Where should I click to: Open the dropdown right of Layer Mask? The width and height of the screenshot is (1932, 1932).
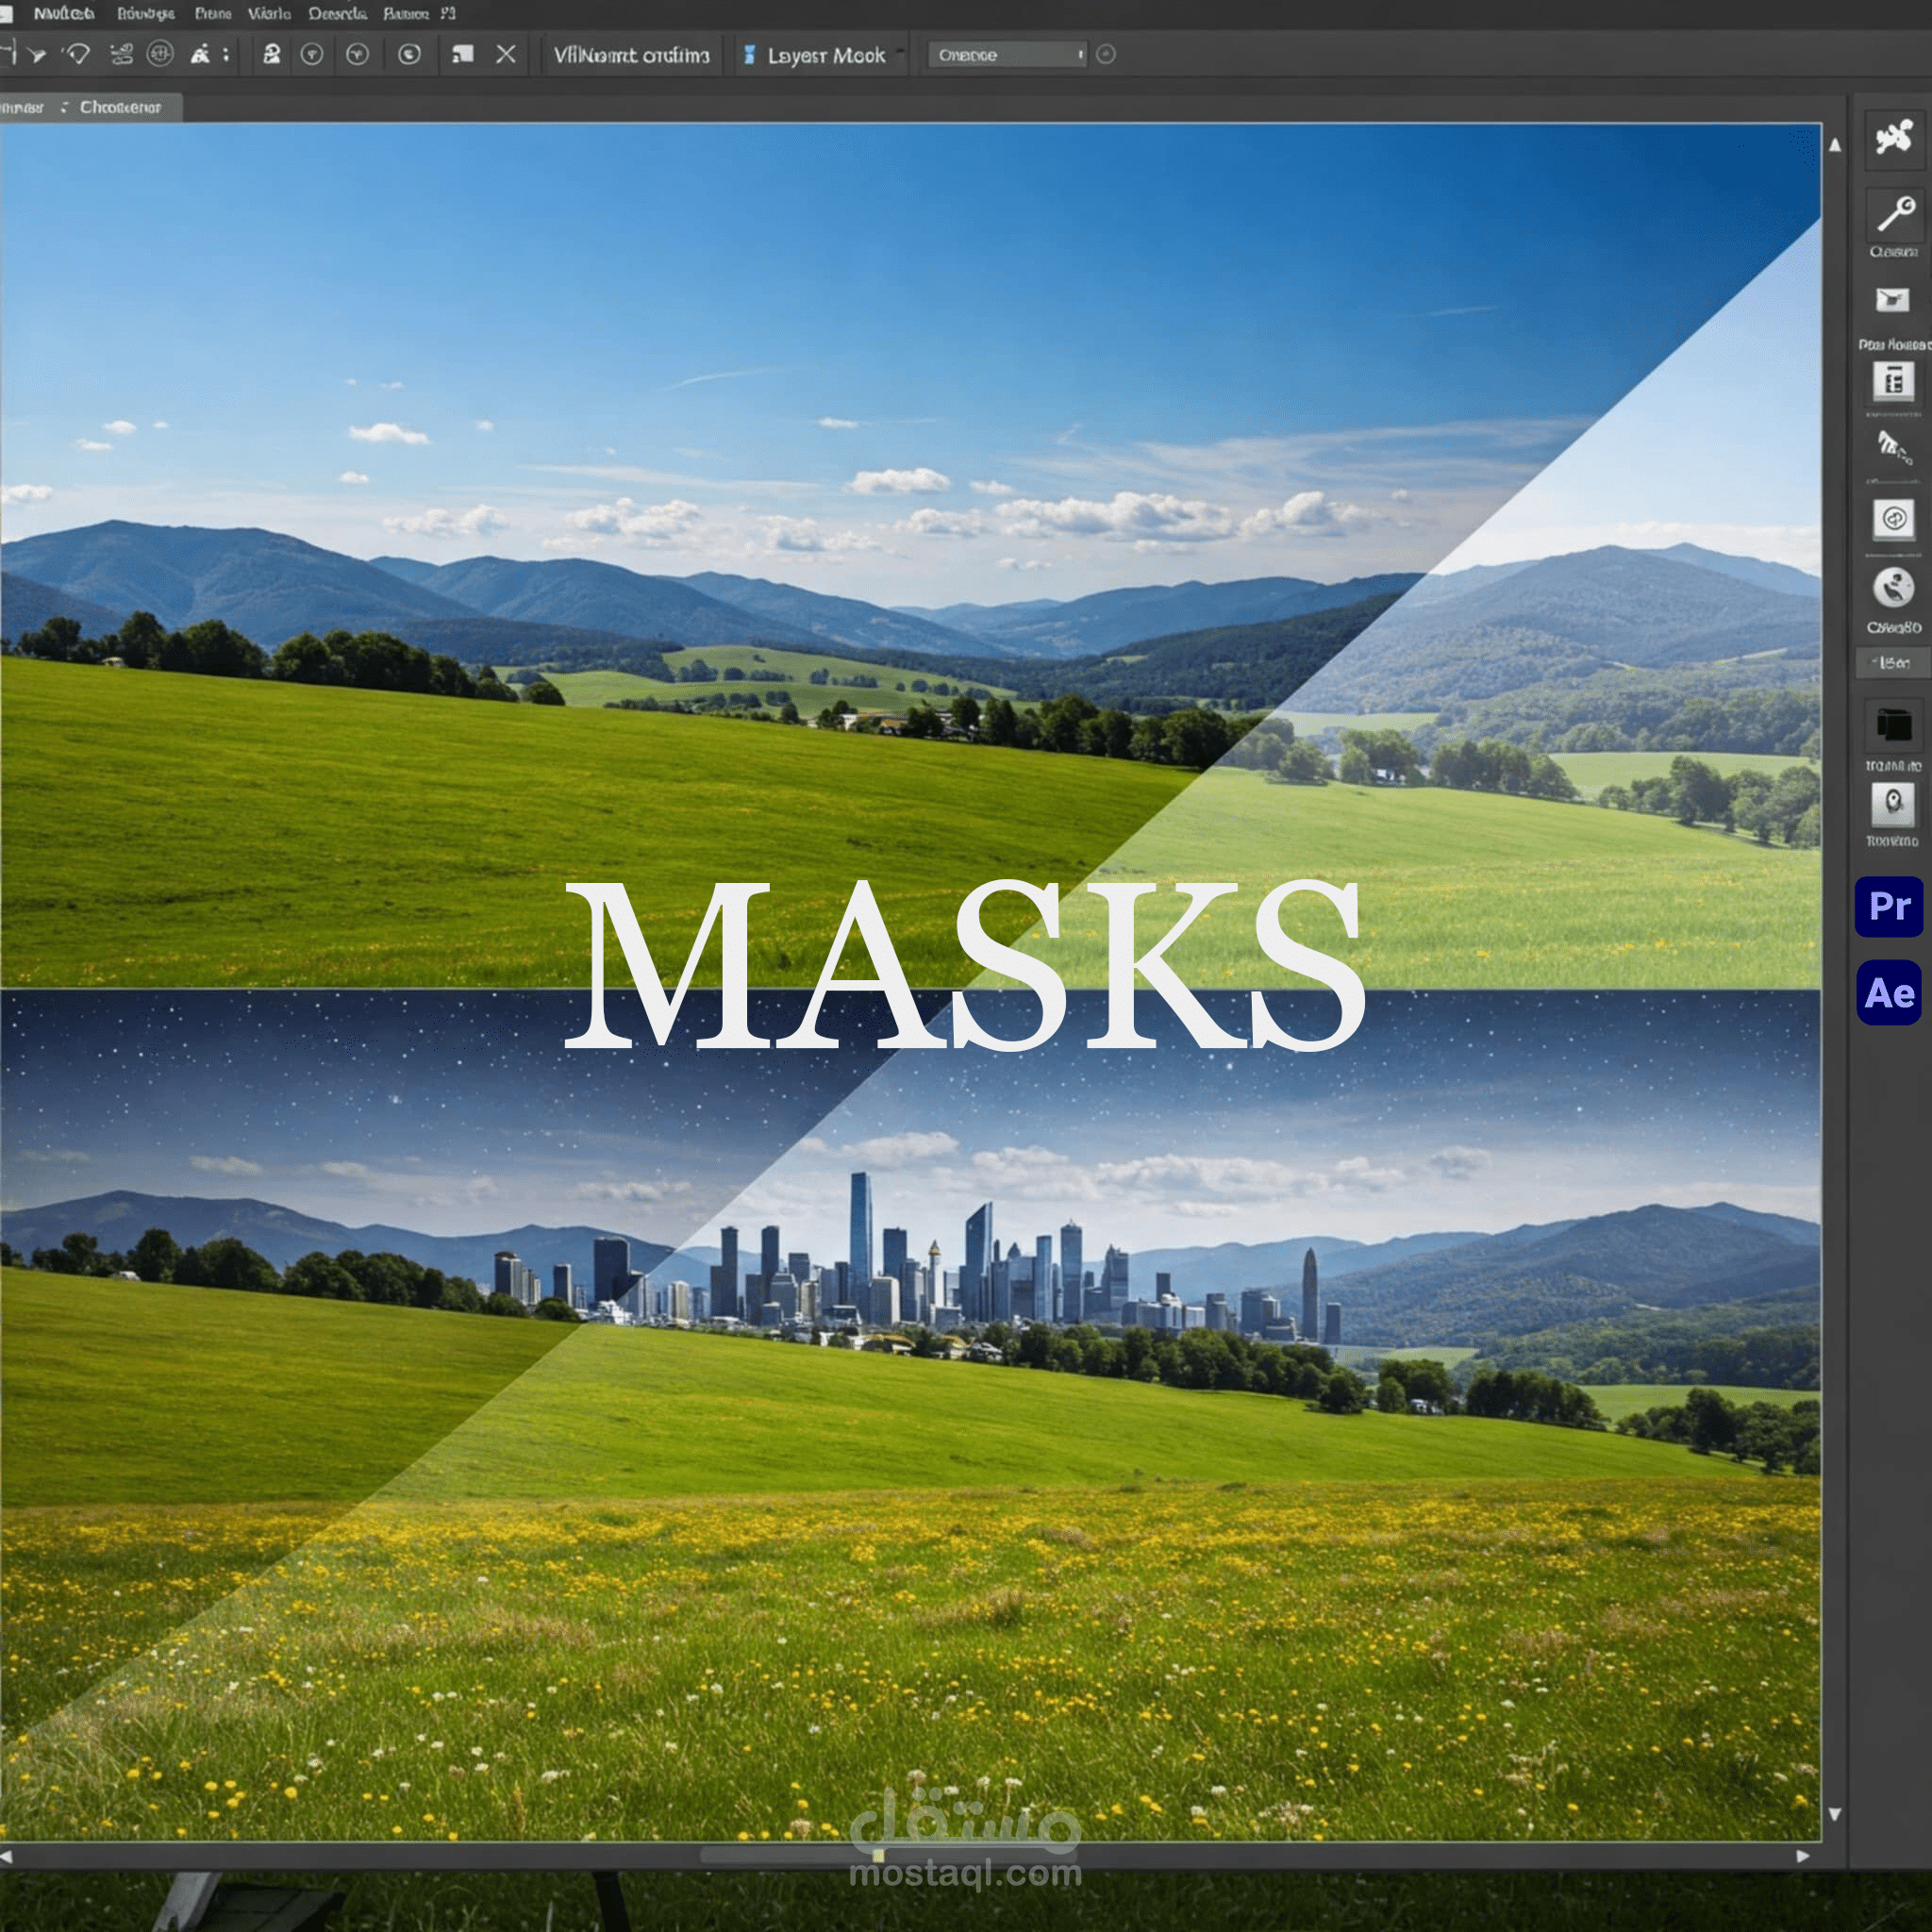point(1007,55)
